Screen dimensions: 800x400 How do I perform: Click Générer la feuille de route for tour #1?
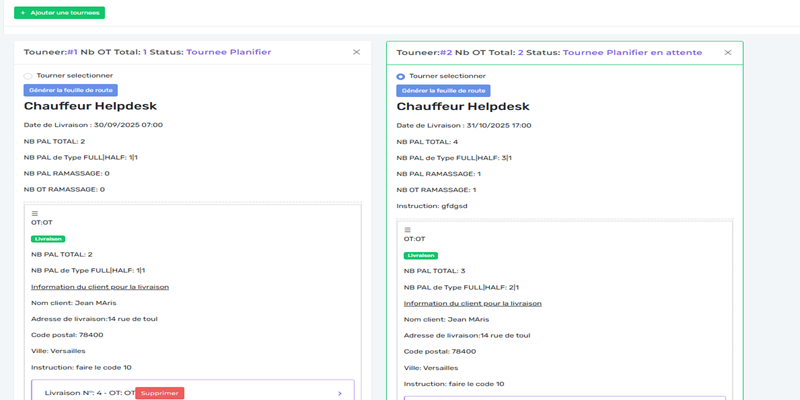(x=70, y=90)
